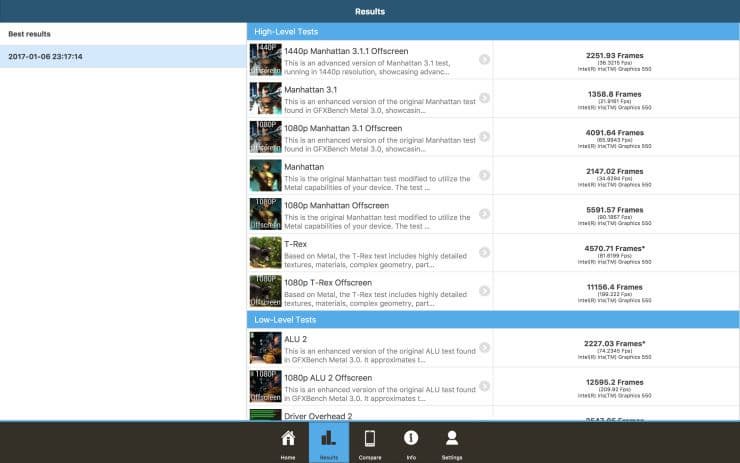Image resolution: width=740 pixels, height=463 pixels.
Task: Open details arrow for T-Rex test
Action: click(x=484, y=253)
